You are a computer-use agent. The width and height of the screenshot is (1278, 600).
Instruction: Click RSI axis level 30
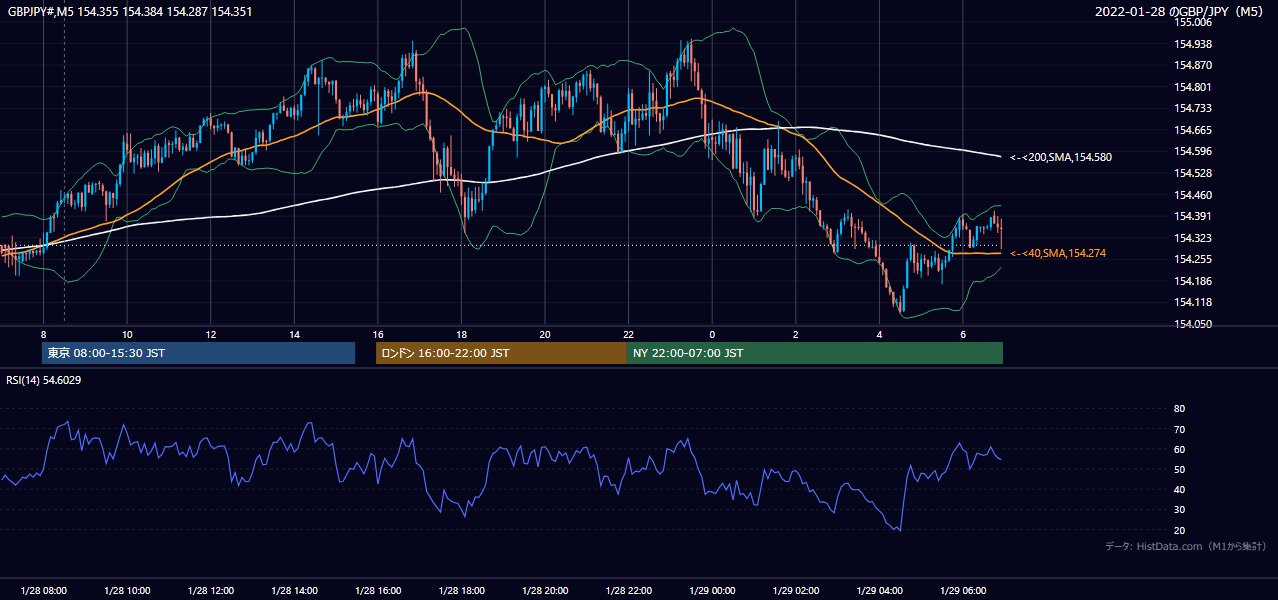click(x=1179, y=510)
